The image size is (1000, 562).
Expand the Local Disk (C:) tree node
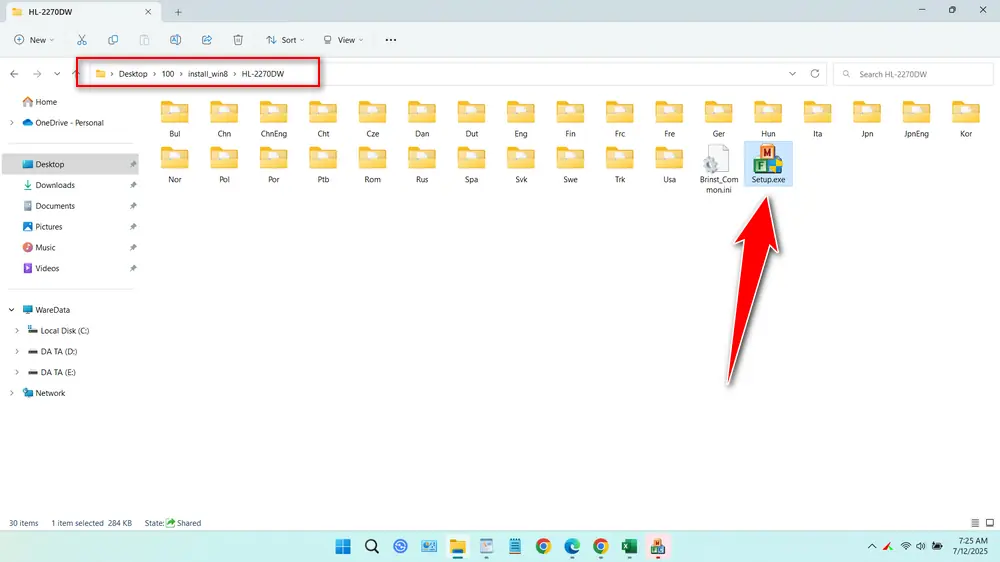(17, 331)
